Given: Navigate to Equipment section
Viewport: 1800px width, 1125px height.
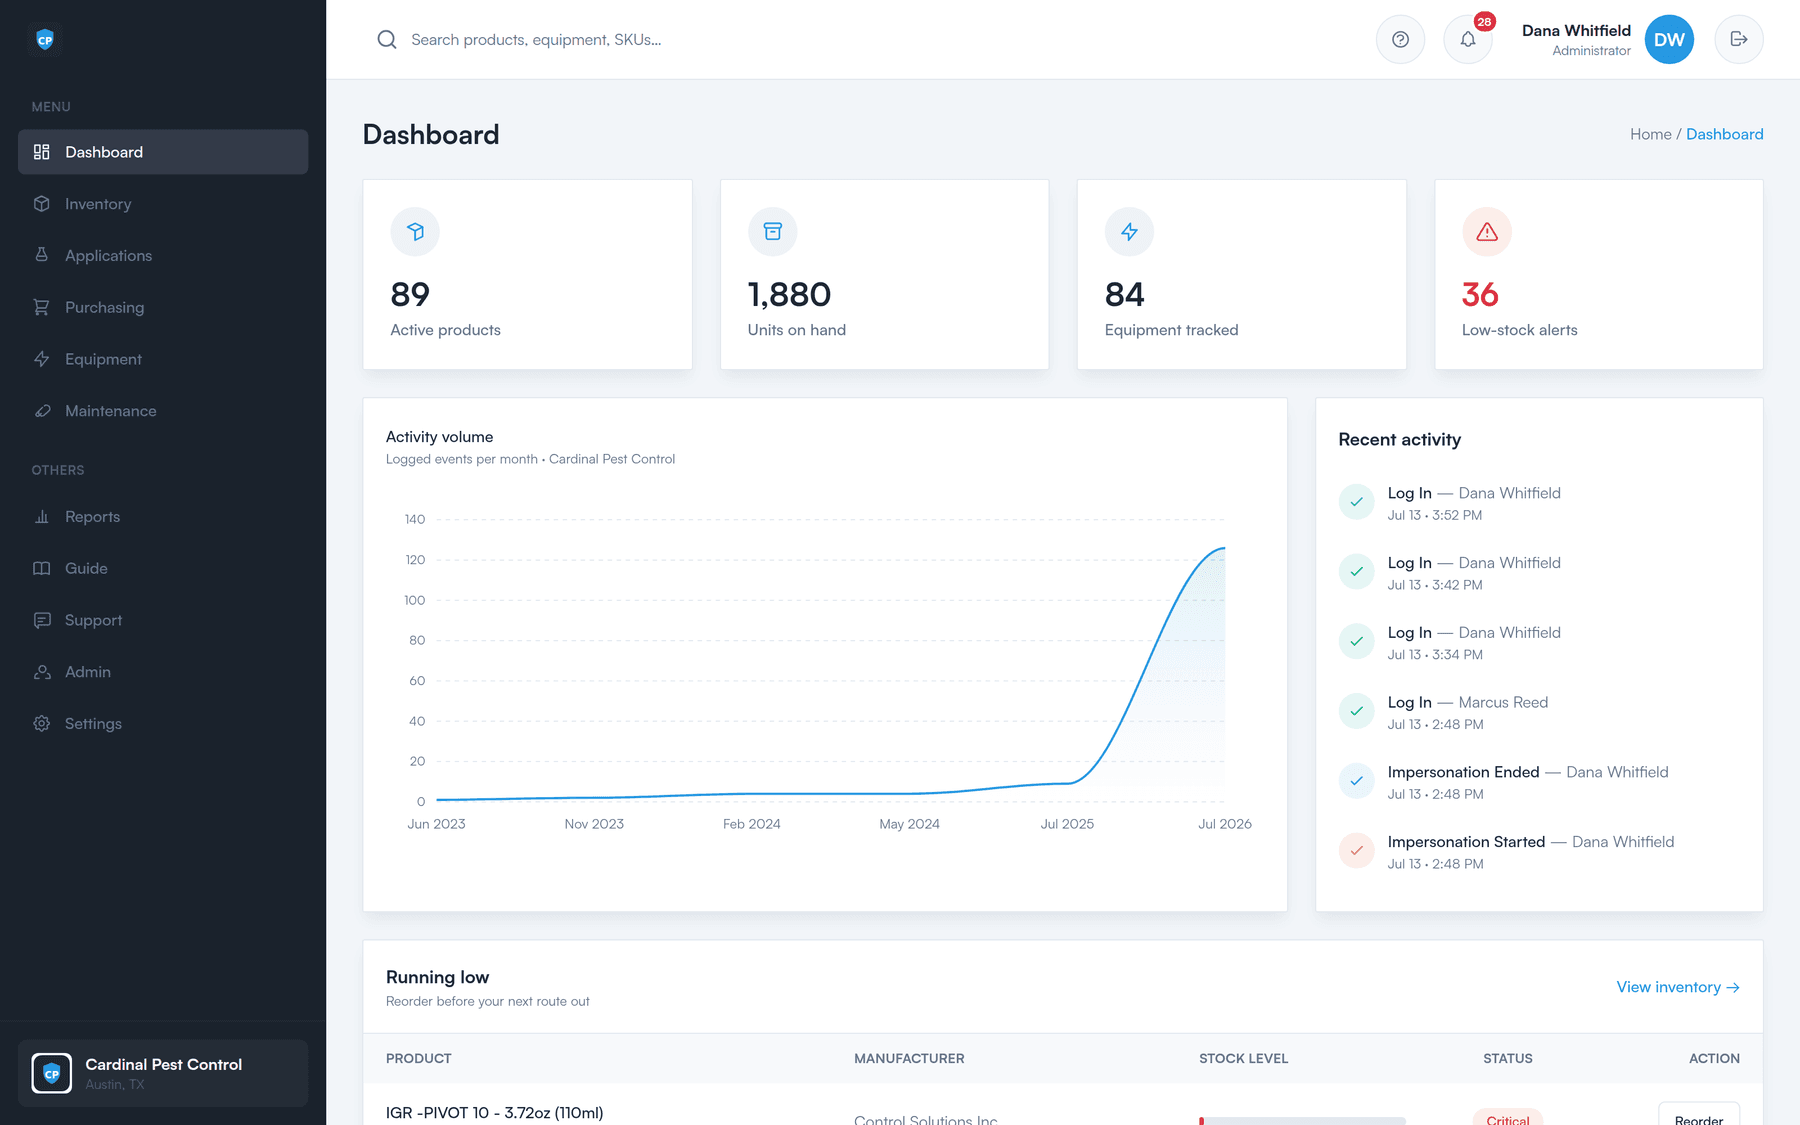Looking at the screenshot, I should pyautogui.click(x=163, y=359).
